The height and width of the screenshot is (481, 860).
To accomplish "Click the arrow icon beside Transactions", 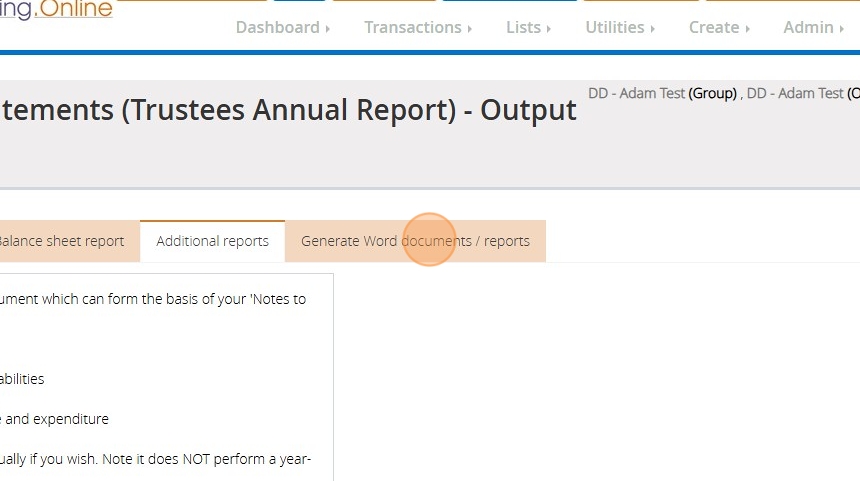I will coord(470,29).
